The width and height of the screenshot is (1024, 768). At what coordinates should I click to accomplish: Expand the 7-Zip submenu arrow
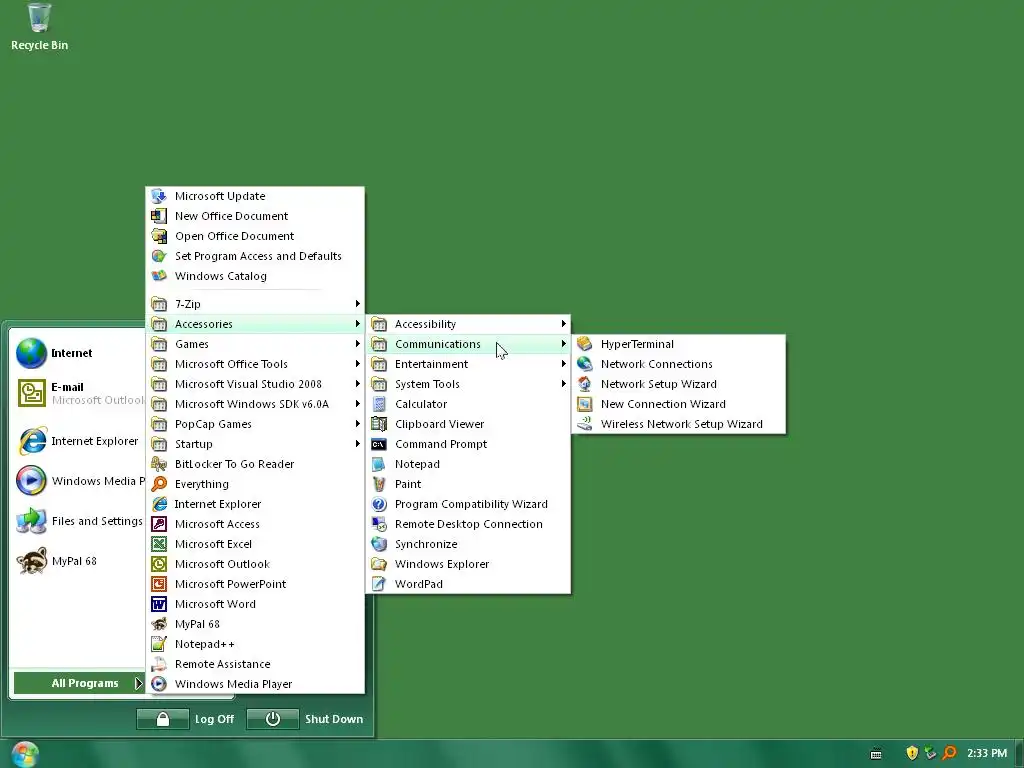(358, 304)
